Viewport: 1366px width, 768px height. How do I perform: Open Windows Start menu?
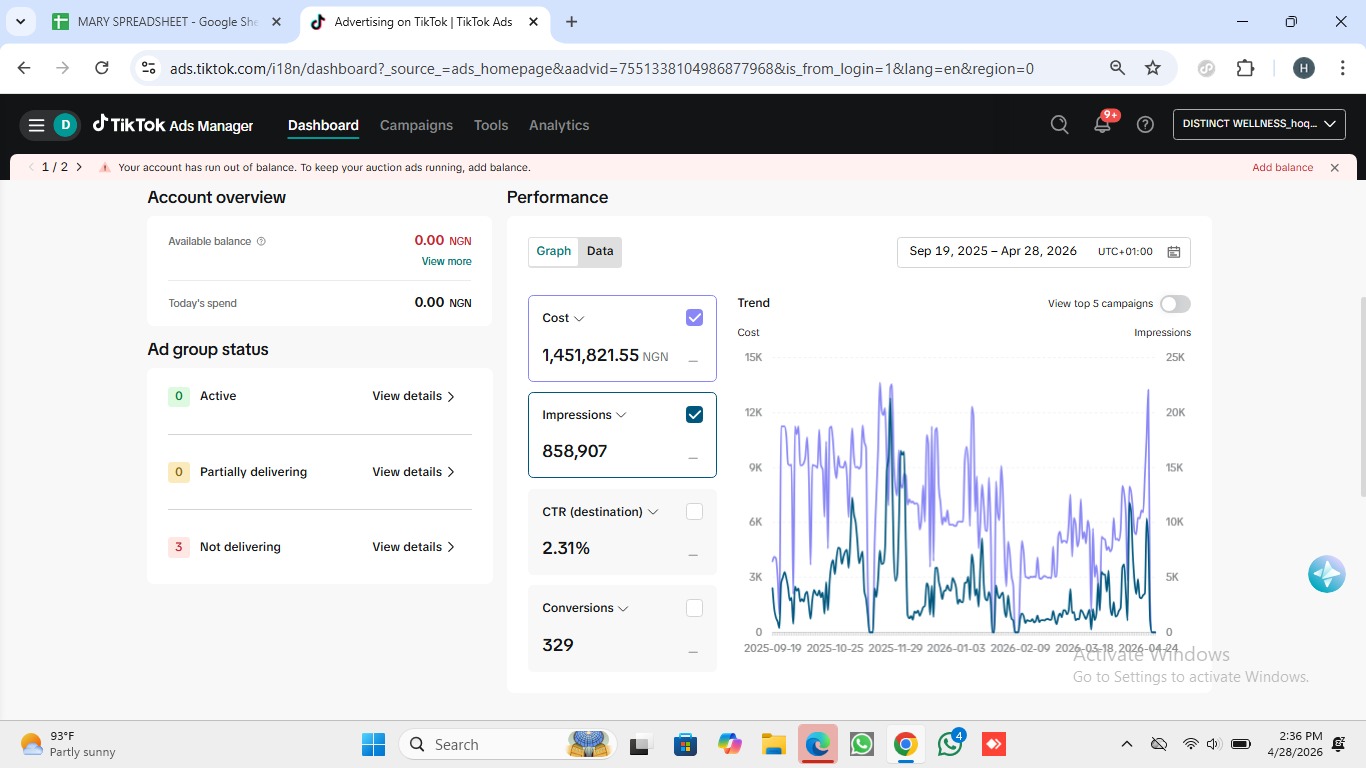[373, 744]
